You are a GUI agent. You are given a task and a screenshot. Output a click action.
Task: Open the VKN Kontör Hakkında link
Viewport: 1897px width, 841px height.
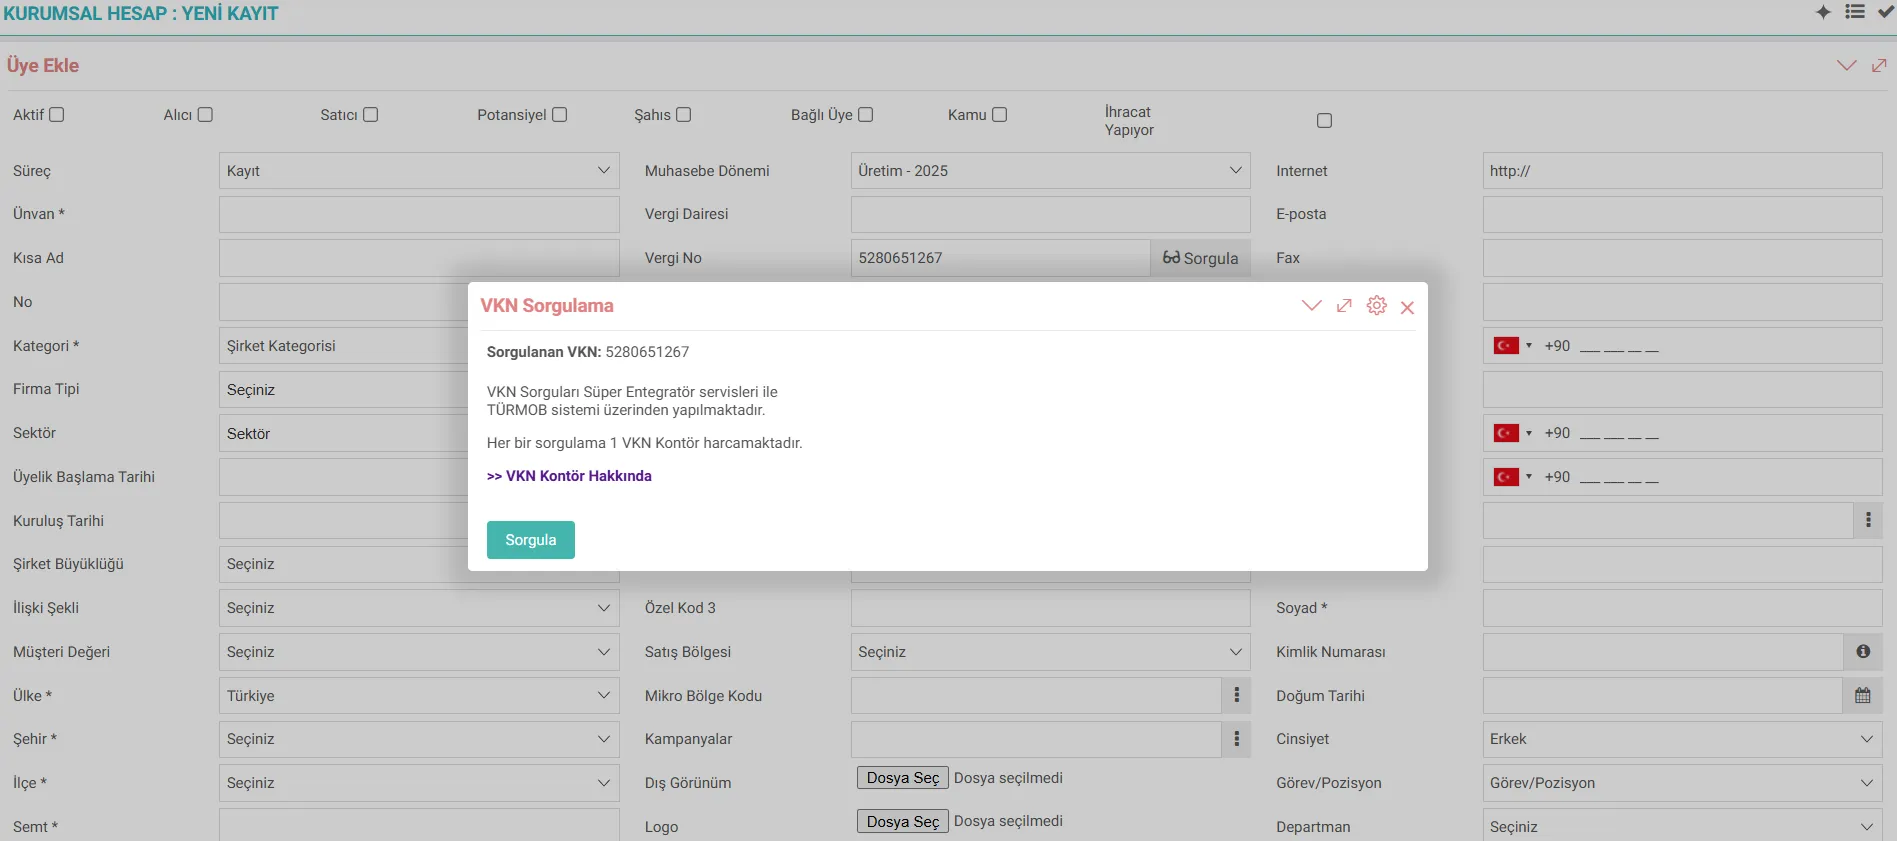[x=569, y=476]
